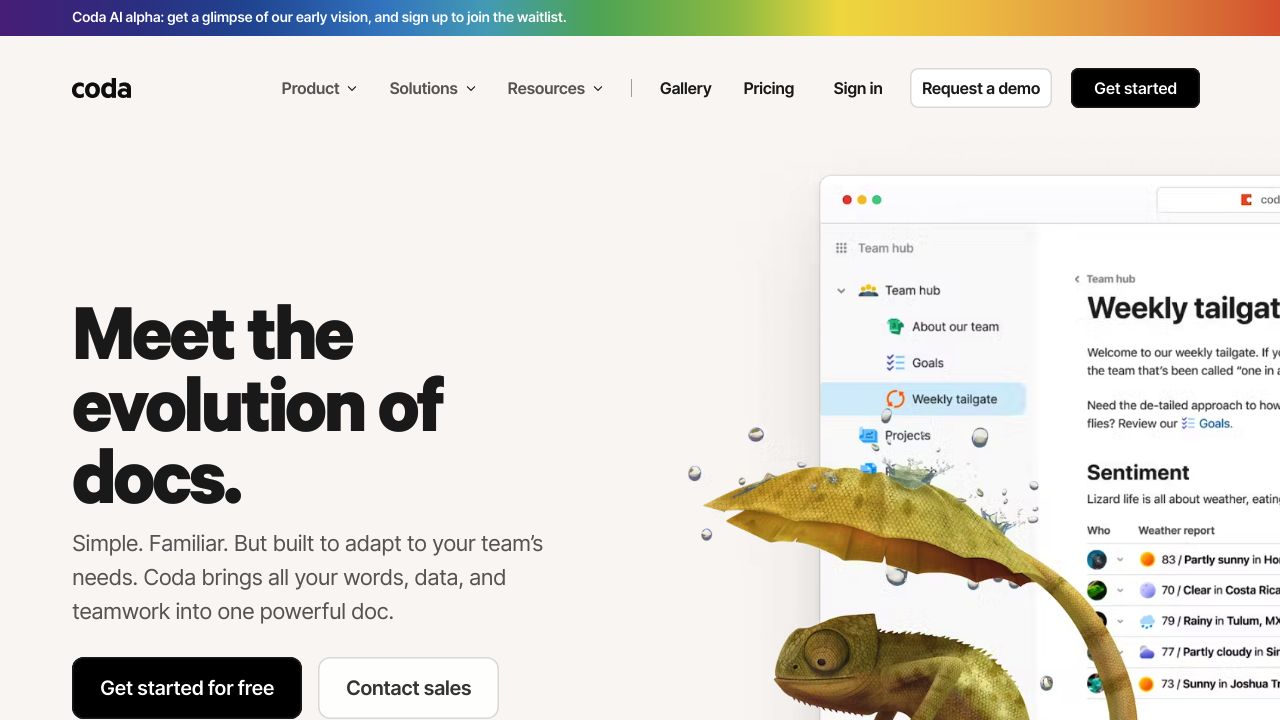Image resolution: width=1280 pixels, height=720 pixels.
Task: Click the Coda logo in header
Action: click(x=101, y=89)
